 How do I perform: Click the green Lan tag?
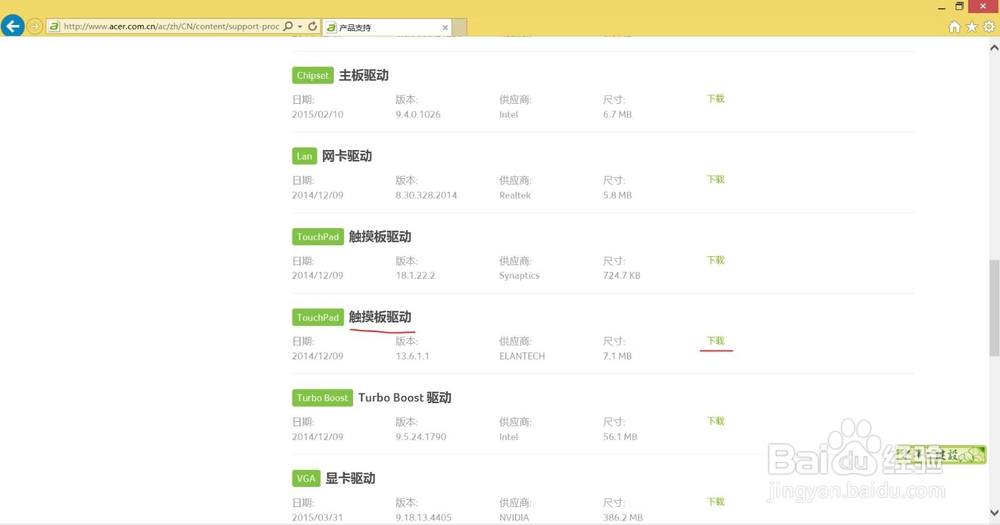304,156
